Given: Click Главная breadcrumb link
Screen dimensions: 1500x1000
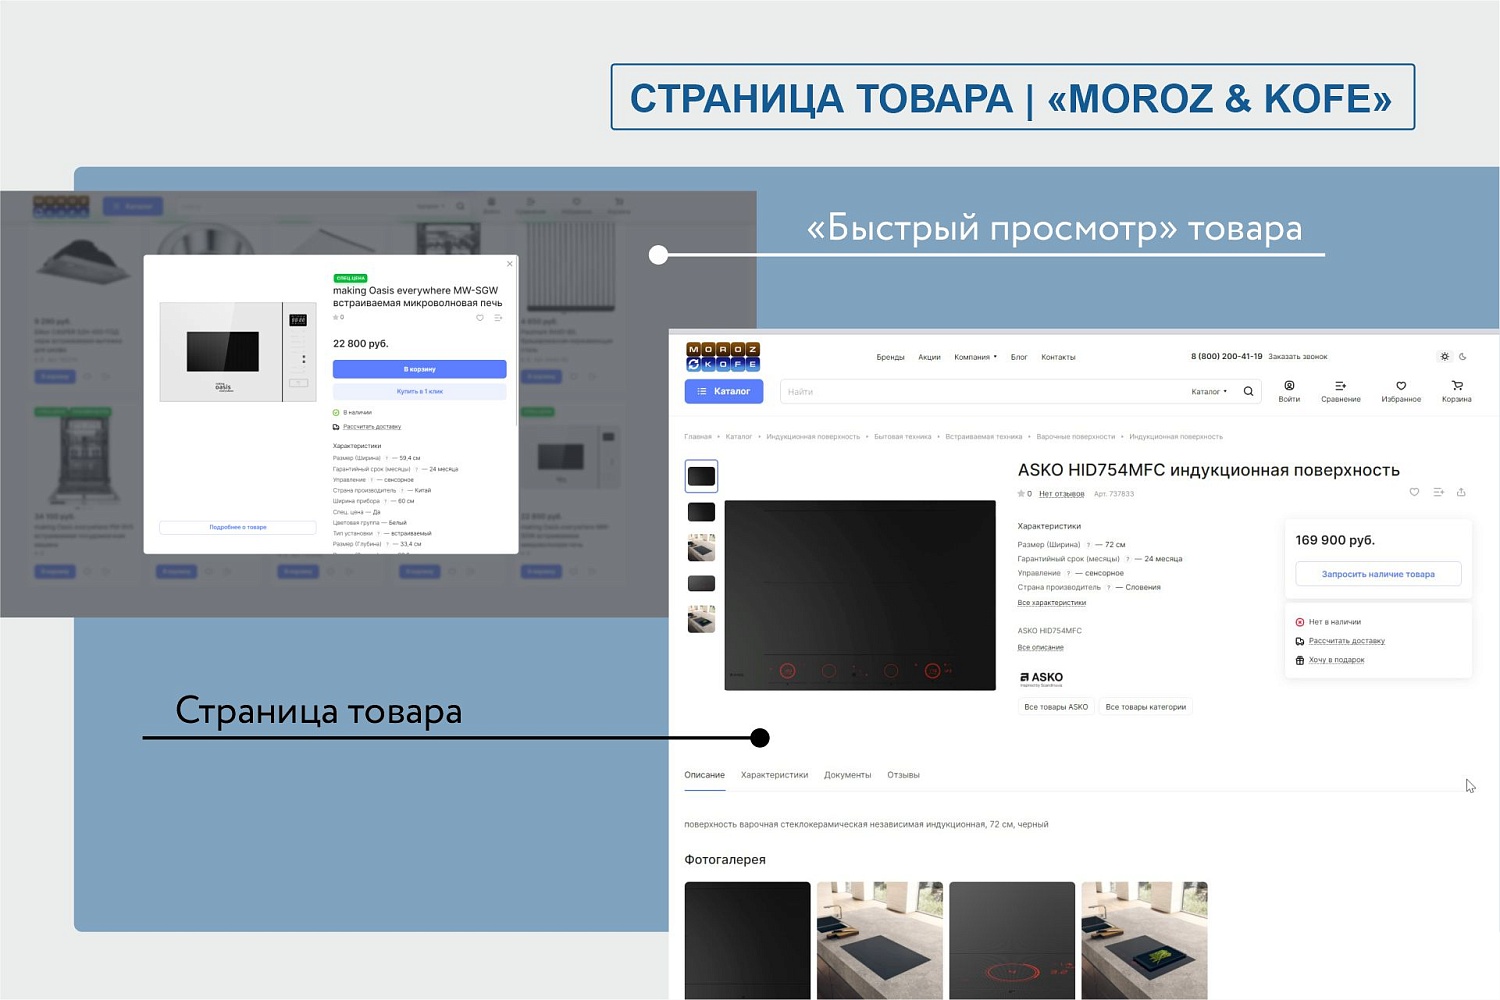Looking at the screenshot, I should pyautogui.click(x=698, y=437).
